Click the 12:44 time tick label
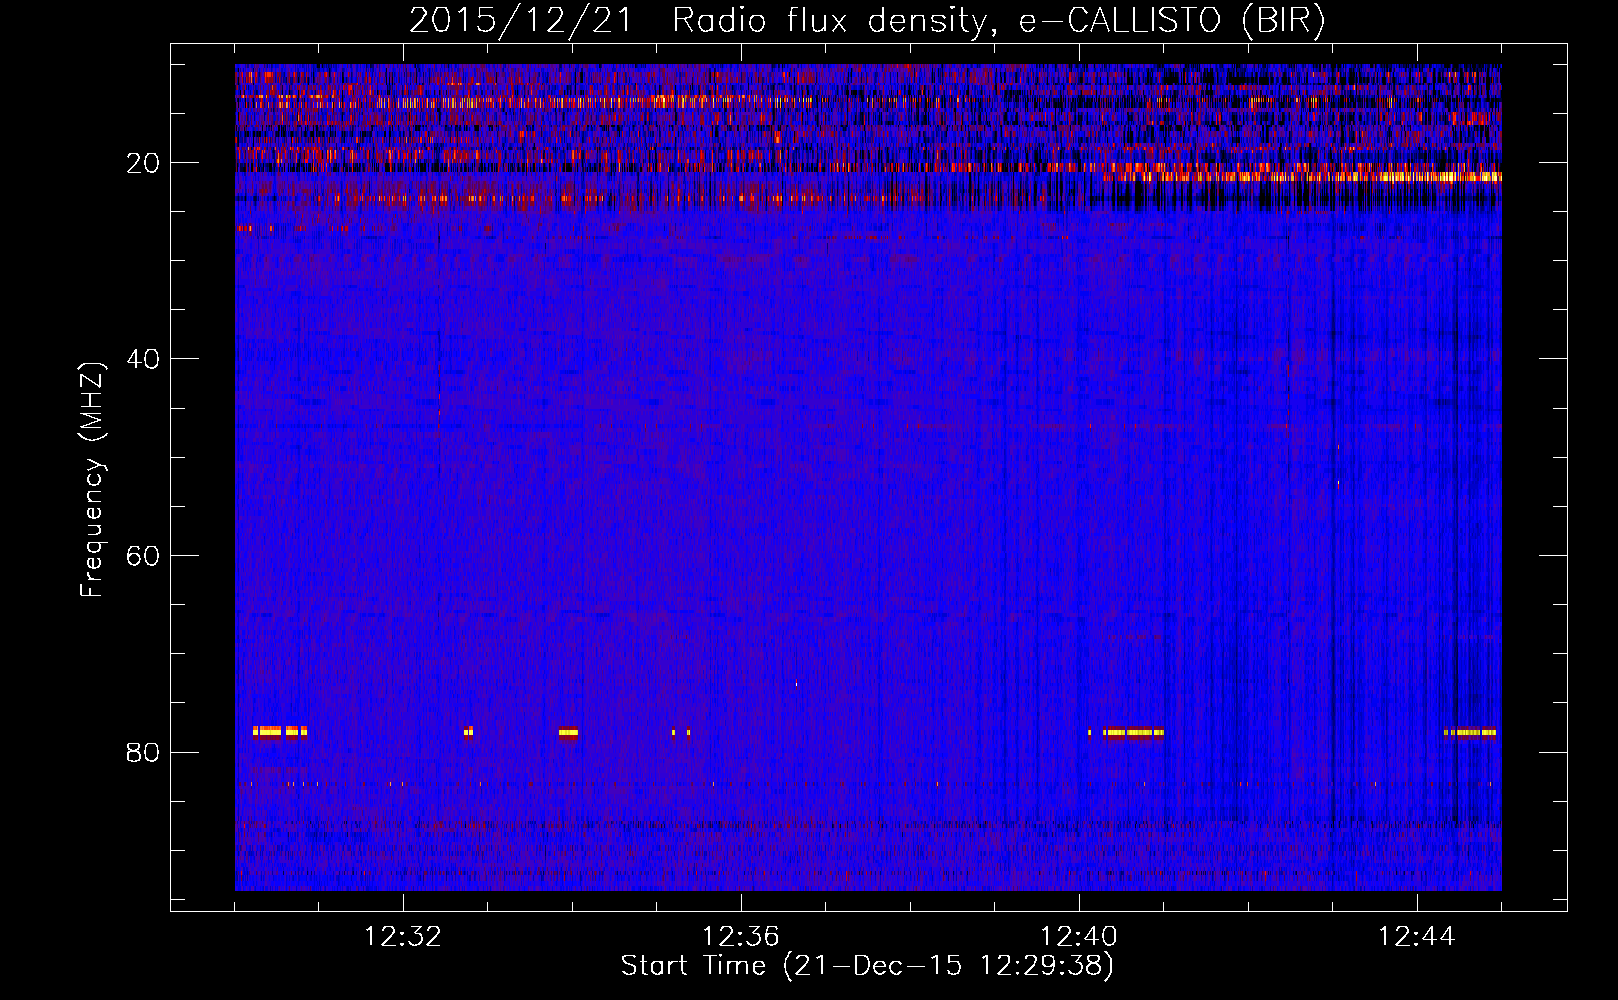The width and height of the screenshot is (1618, 1000). [1417, 937]
